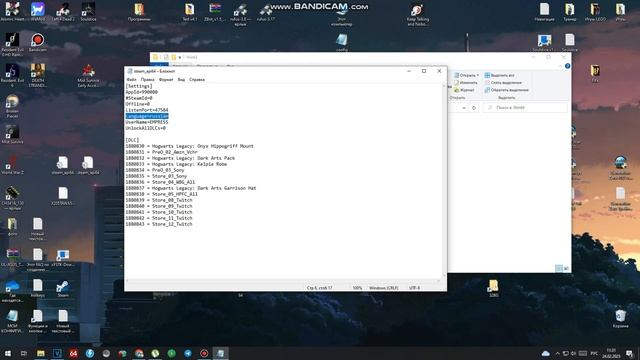
Task: Click the UTF-8 encoding in status bar
Action: [414, 288]
